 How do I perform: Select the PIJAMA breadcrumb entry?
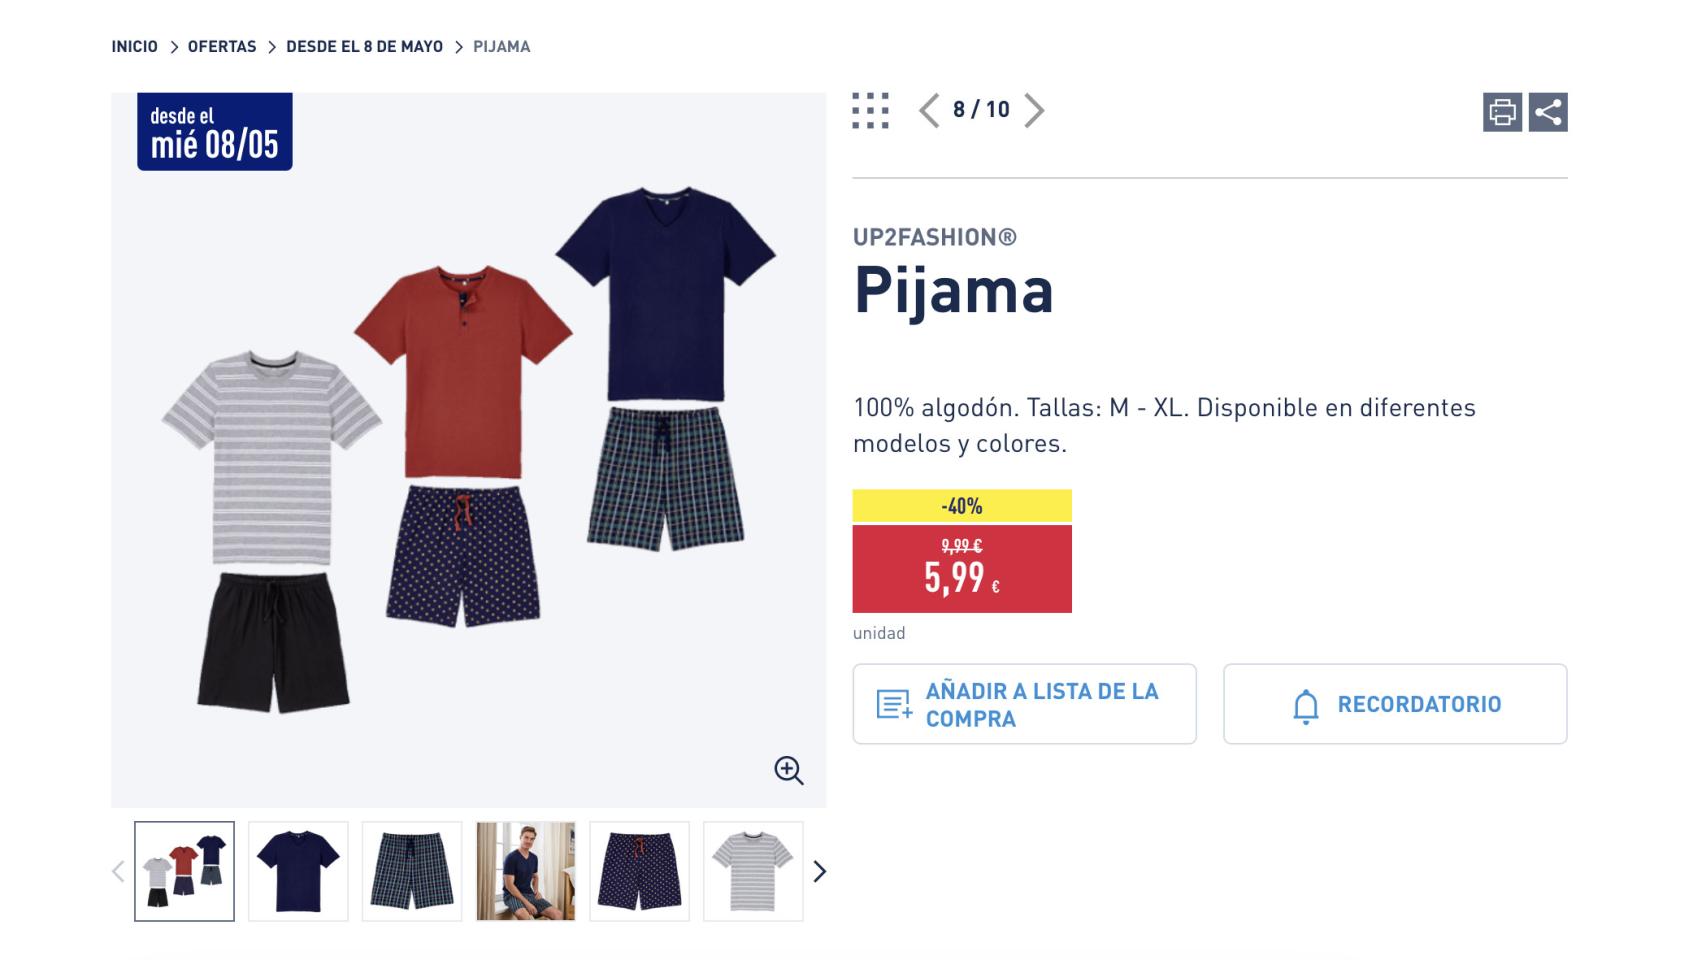tap(501, 46)
